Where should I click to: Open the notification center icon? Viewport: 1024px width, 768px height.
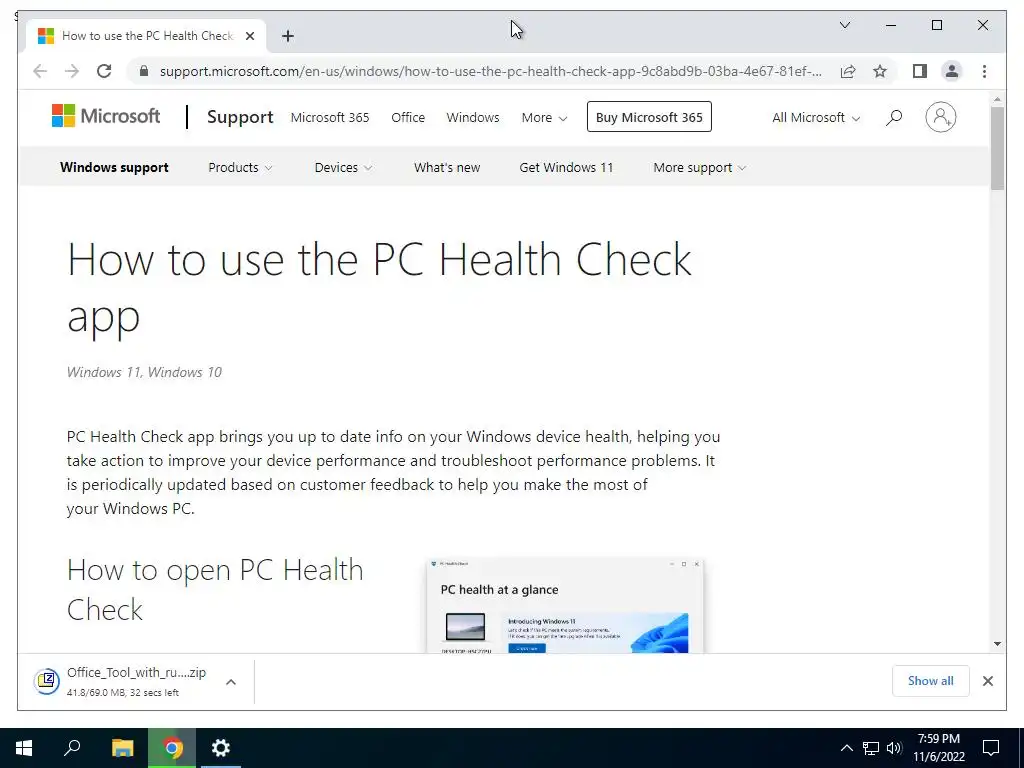991,748
